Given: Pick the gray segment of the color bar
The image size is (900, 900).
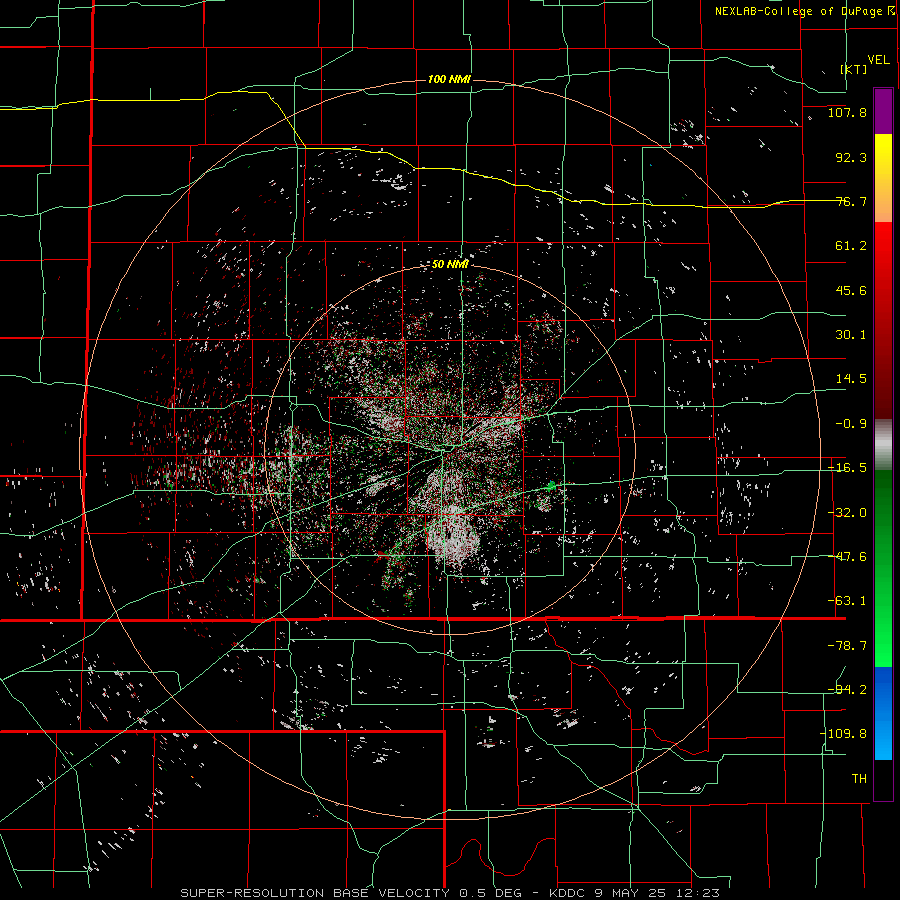Looking at the screenshot, I should click(x=883, y=445).
